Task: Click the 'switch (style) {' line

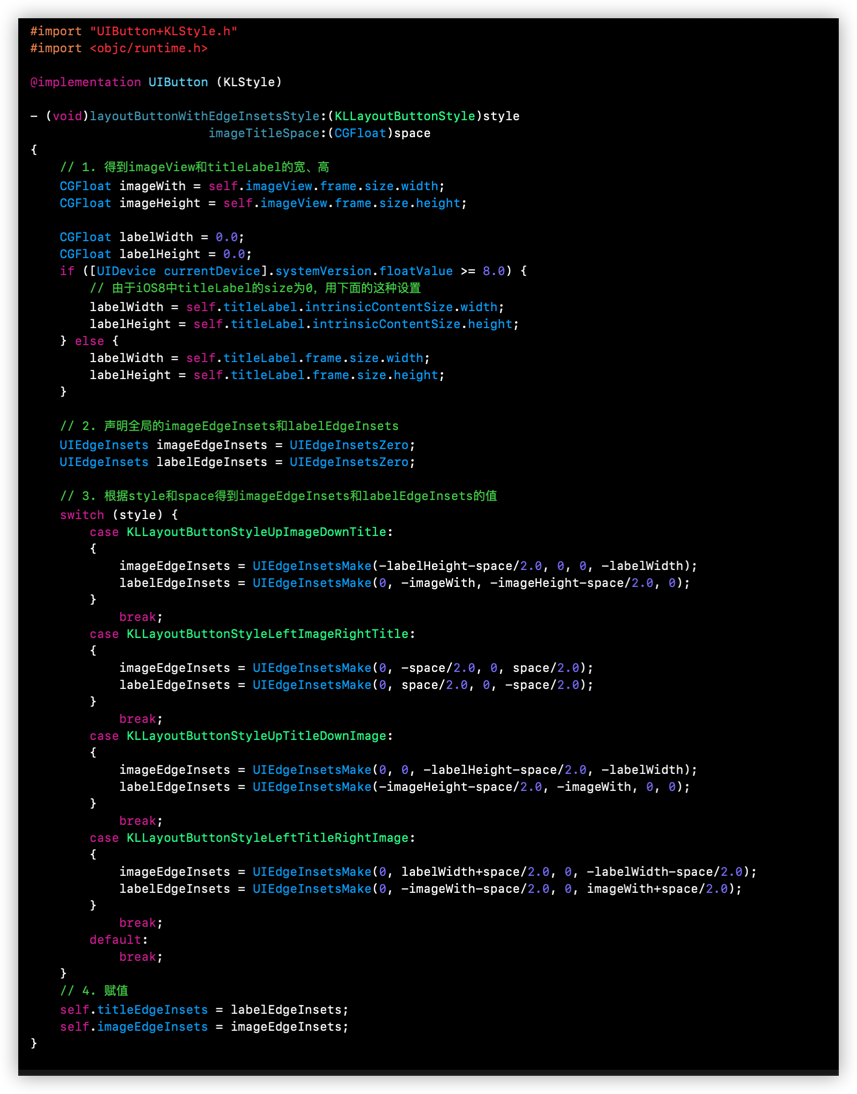Action: (119, 515)
